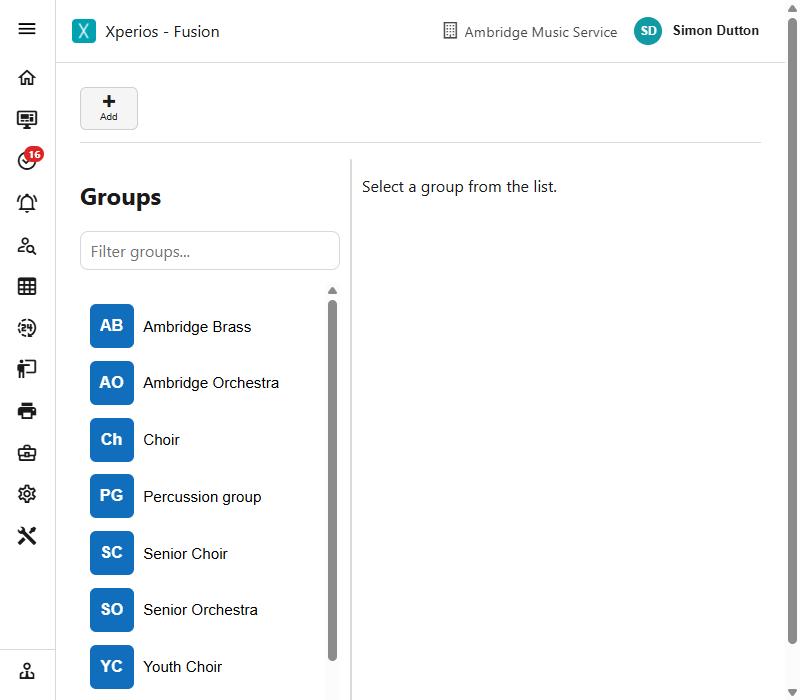Click the groups list scrollbar thumb
This screenshot has height=700, width=800.
(x=332, y=481)
